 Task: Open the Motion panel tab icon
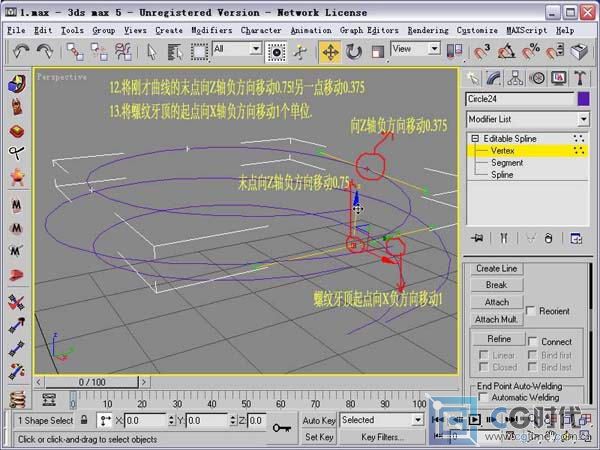point(537,78)
